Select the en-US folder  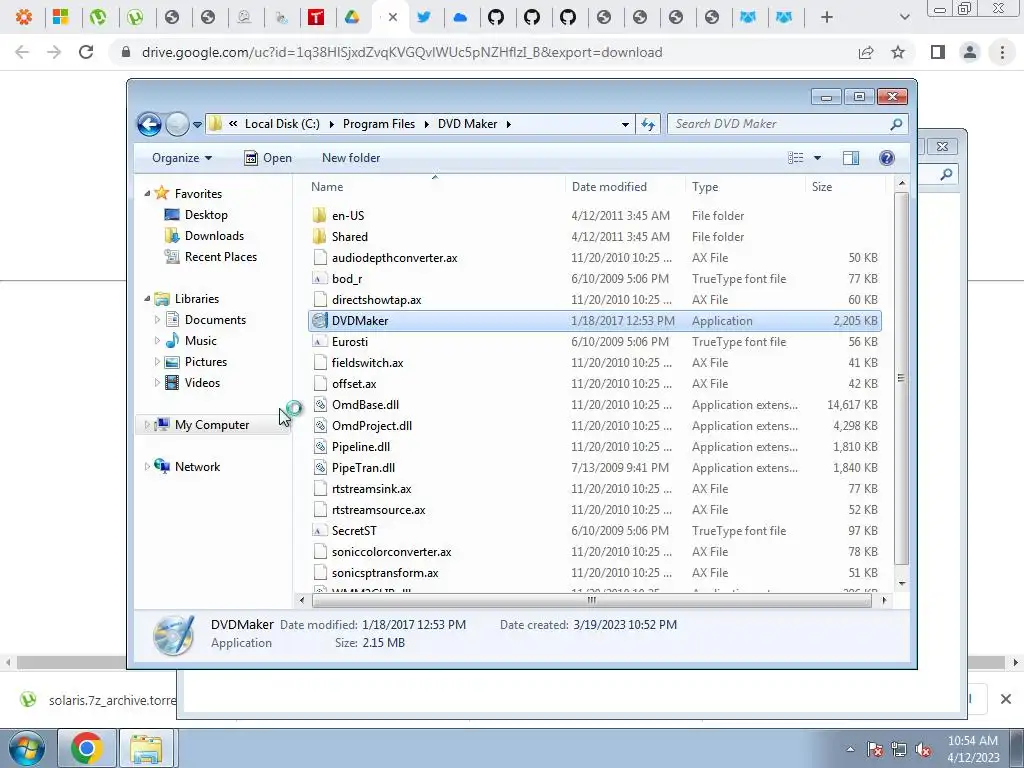(x=348, y=216)
